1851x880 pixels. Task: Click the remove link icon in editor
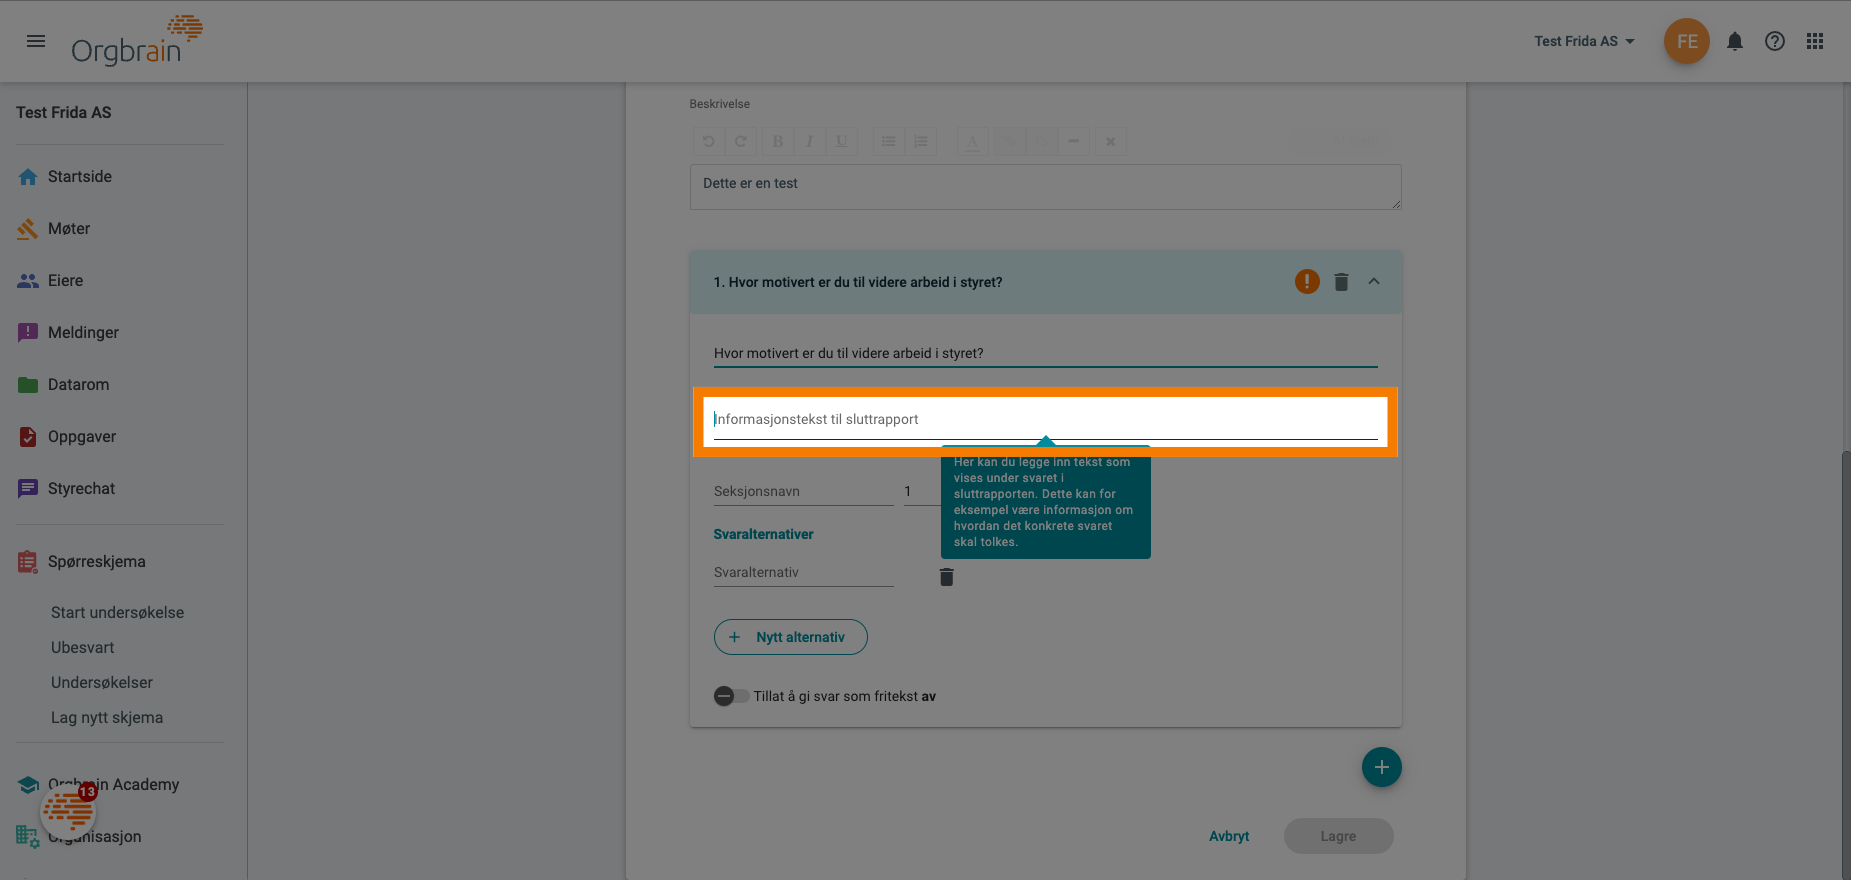click(x=1041, y=141)
